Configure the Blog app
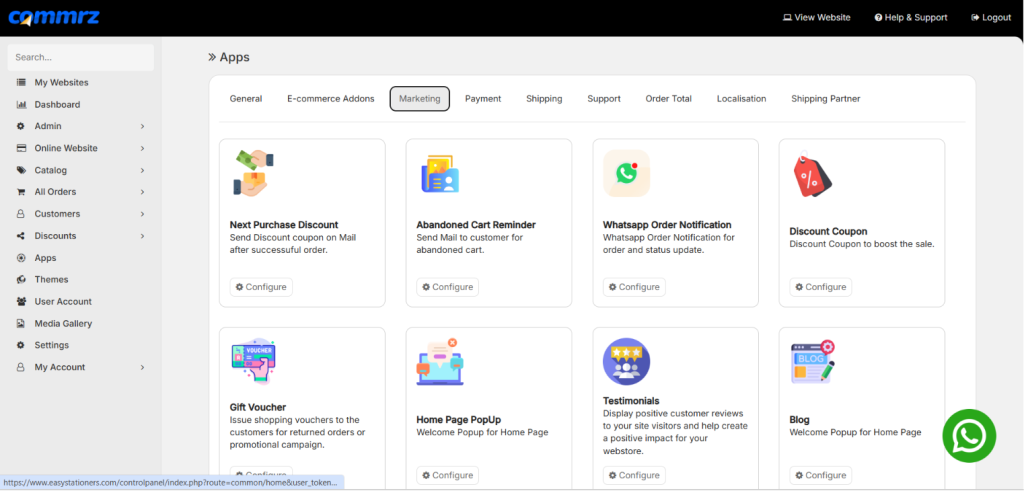Viewport: 1024px width, 491px height. (x=820, y=475)
